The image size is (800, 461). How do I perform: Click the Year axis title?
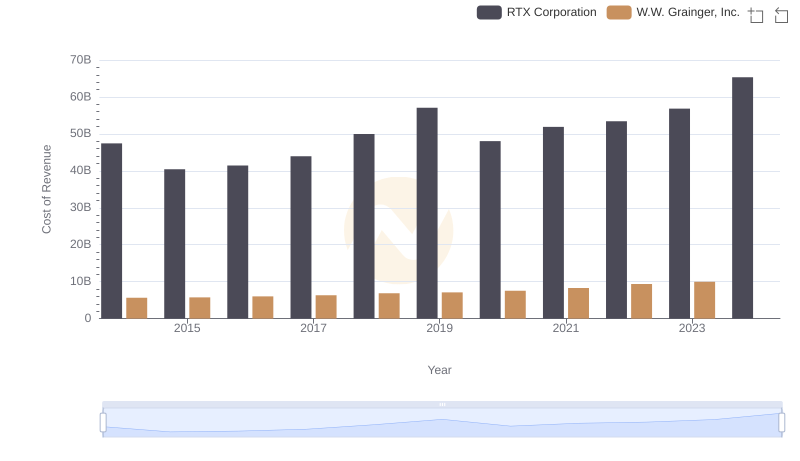coord(439,370)
